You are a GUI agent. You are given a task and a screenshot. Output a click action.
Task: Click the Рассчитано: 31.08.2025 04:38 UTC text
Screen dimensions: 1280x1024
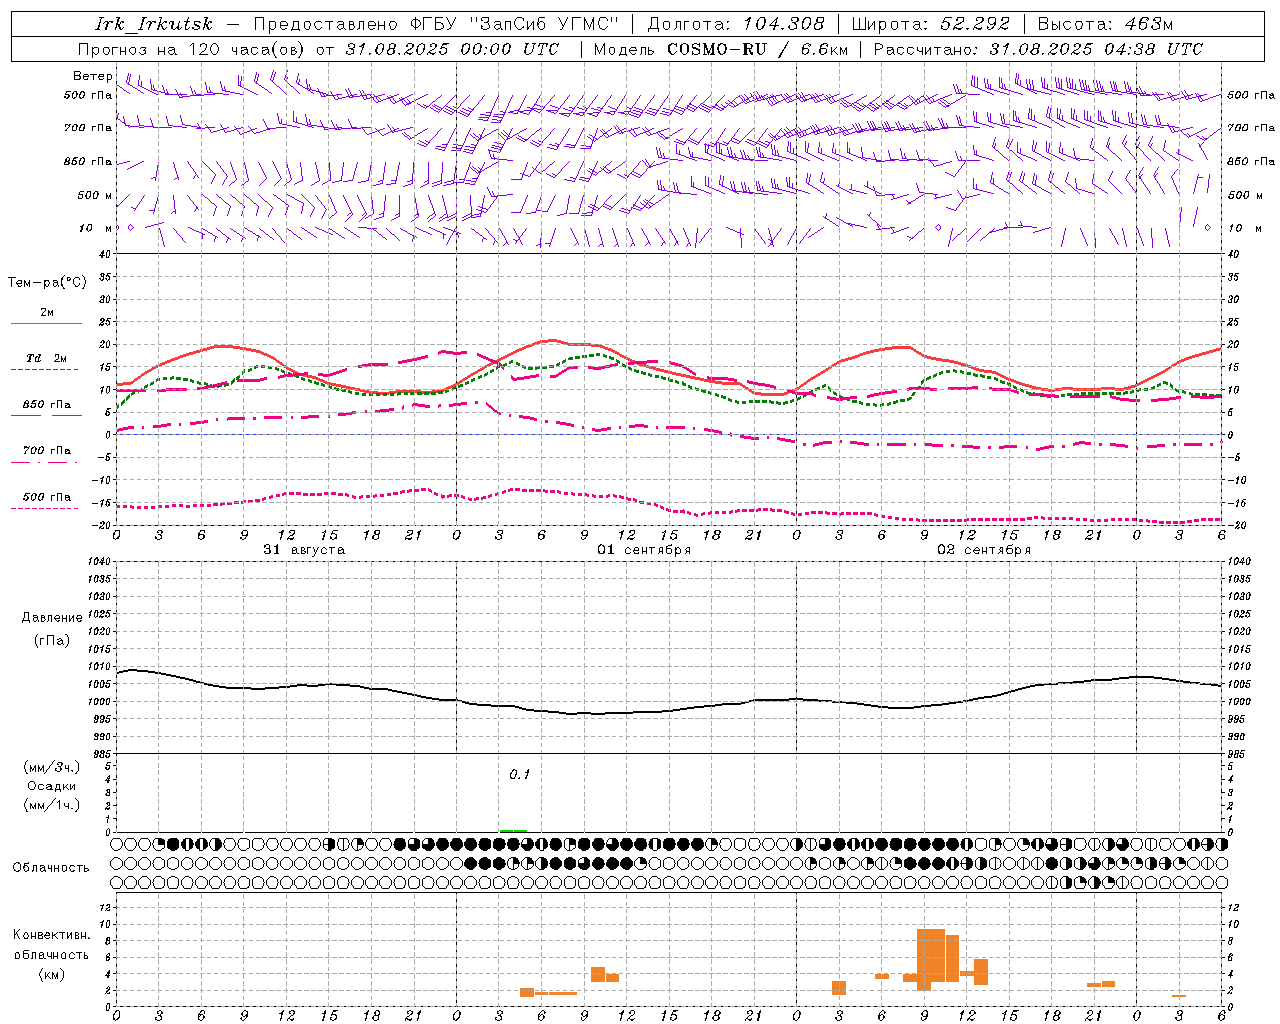point(1038,49)
